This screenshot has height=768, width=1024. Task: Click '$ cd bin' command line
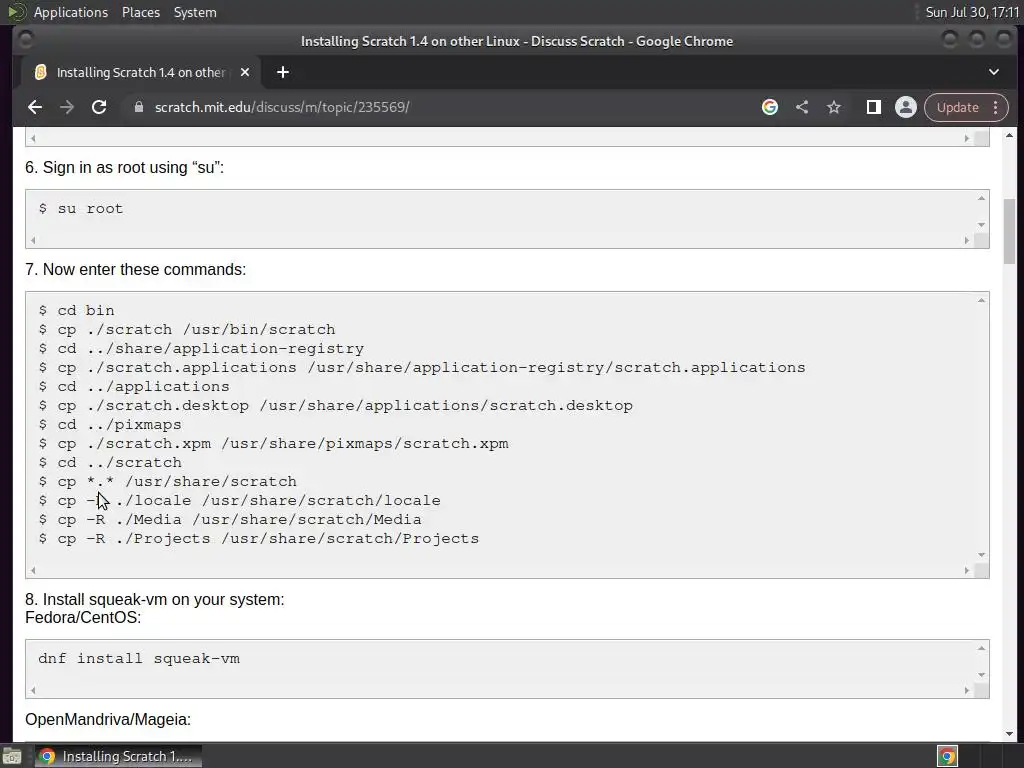[x=76, y=310]
